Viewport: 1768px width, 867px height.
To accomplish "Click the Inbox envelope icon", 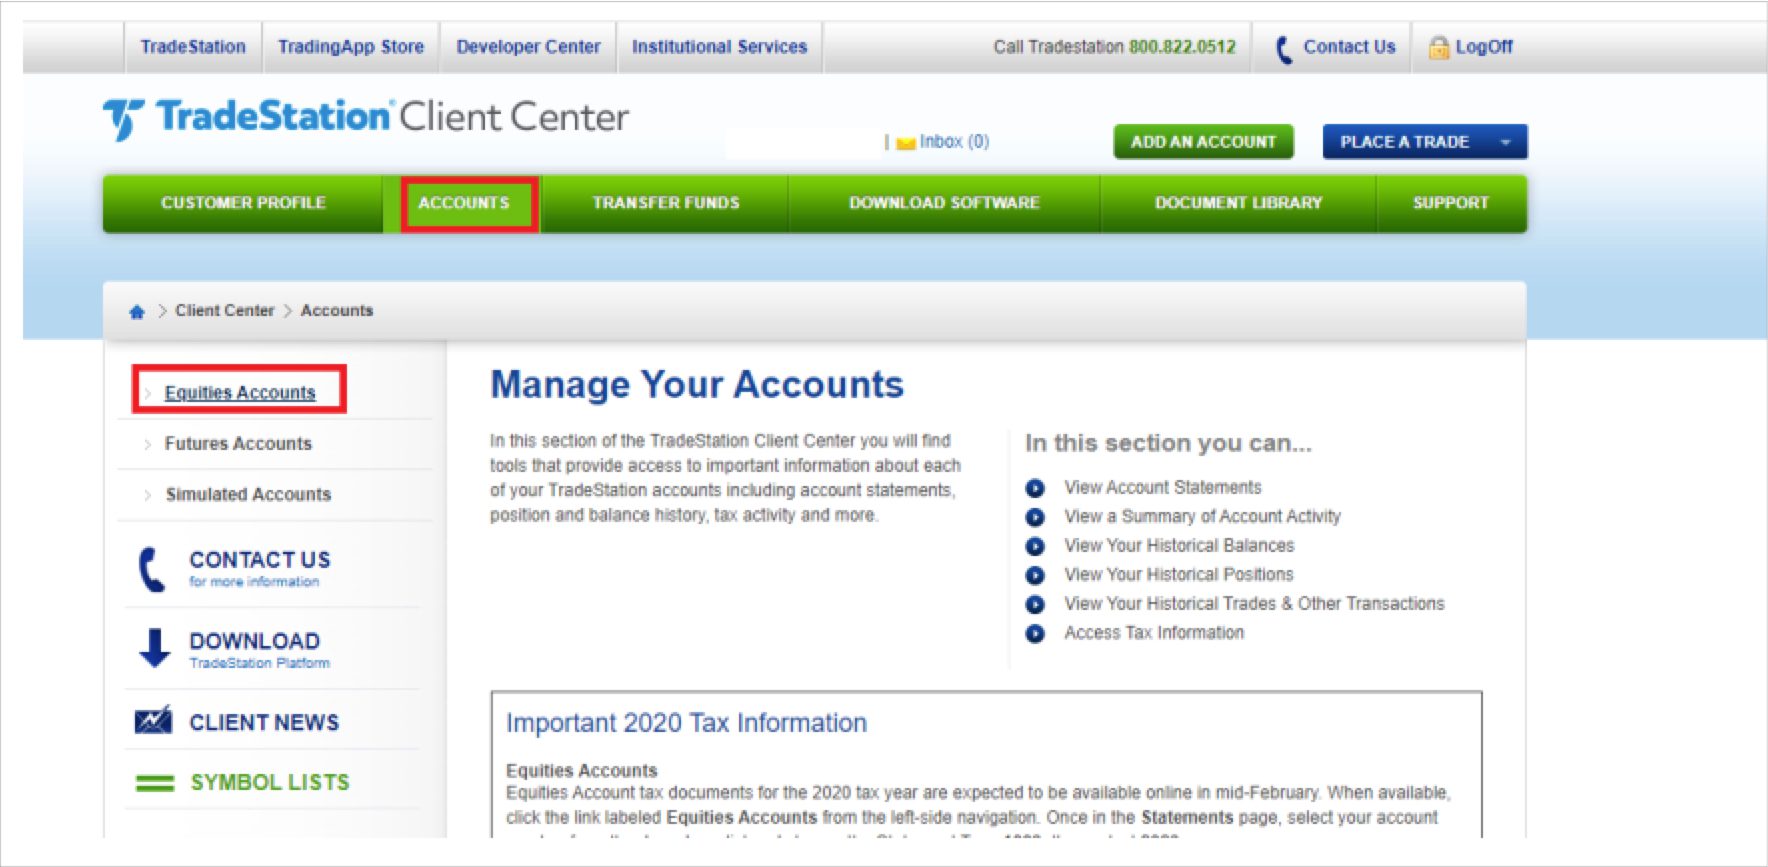I will [x=906, y=143].
